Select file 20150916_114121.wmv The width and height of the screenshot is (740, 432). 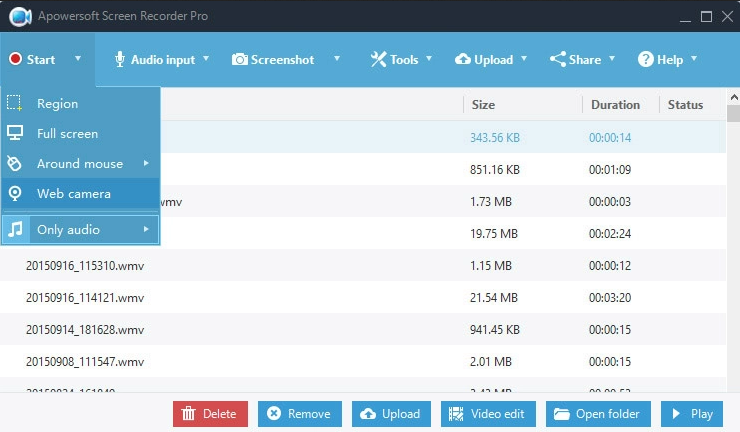(x=85, y=298)
